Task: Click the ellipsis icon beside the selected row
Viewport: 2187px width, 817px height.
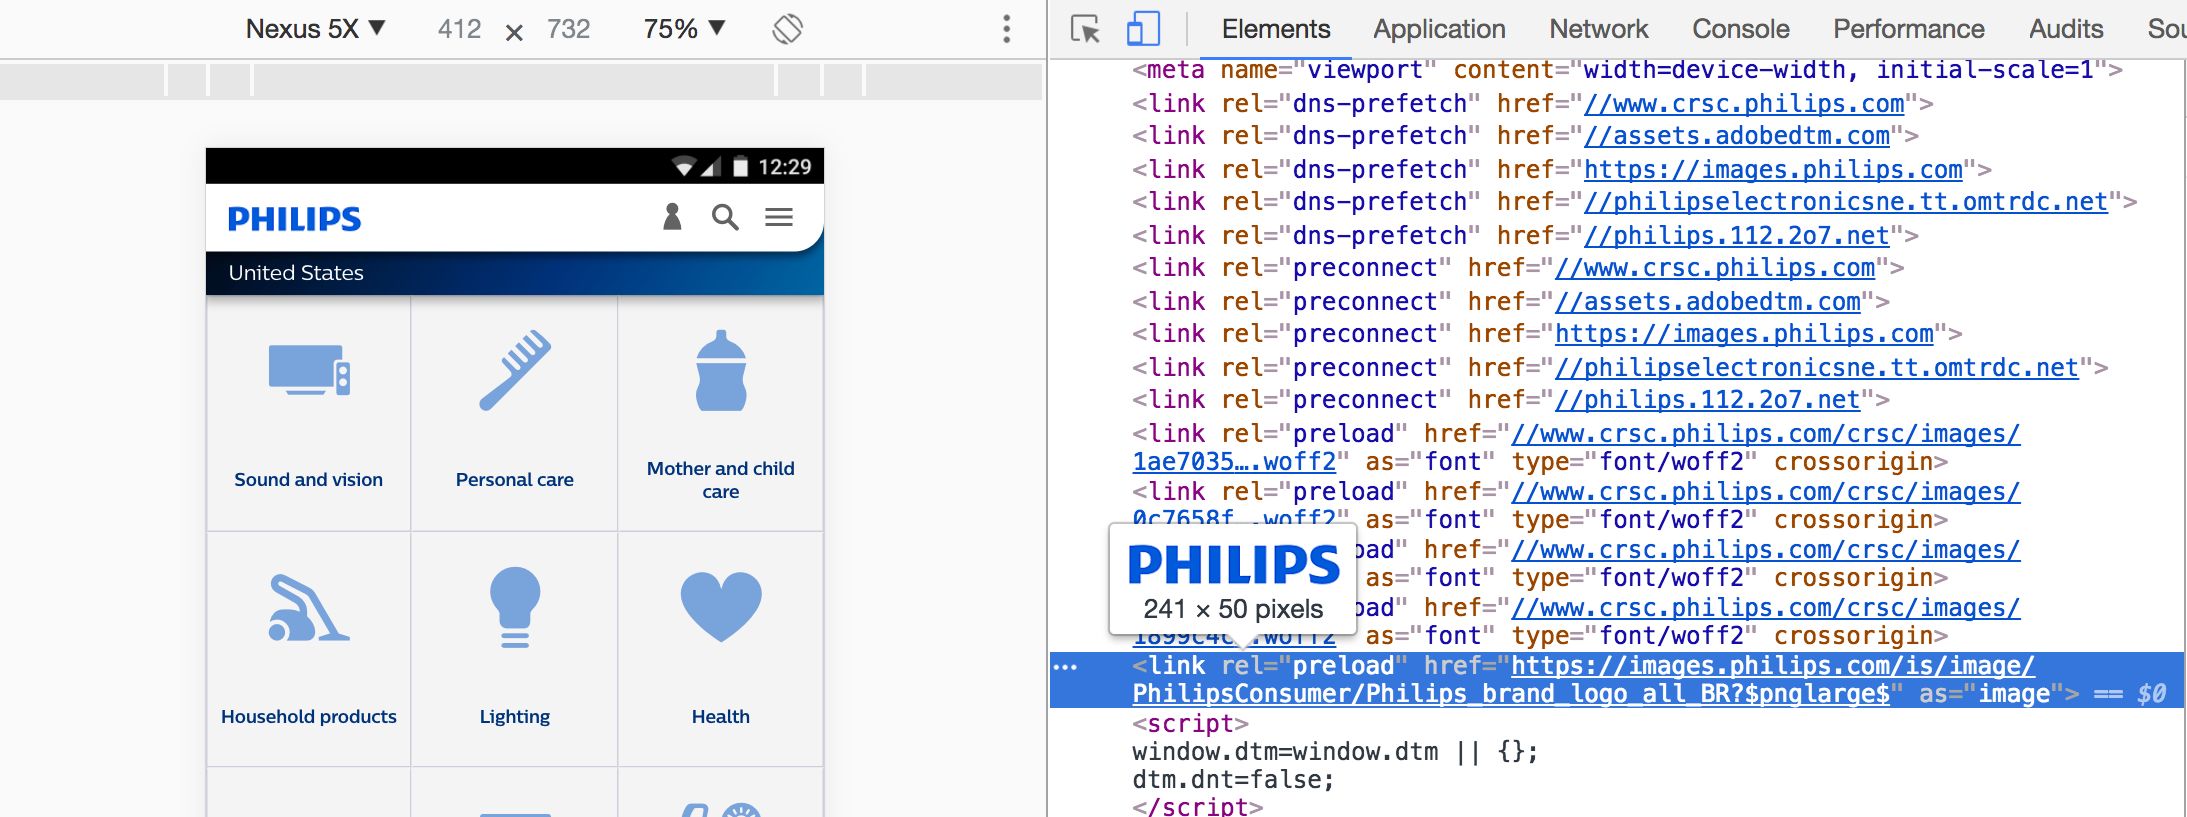Action: coord(1066,667)
